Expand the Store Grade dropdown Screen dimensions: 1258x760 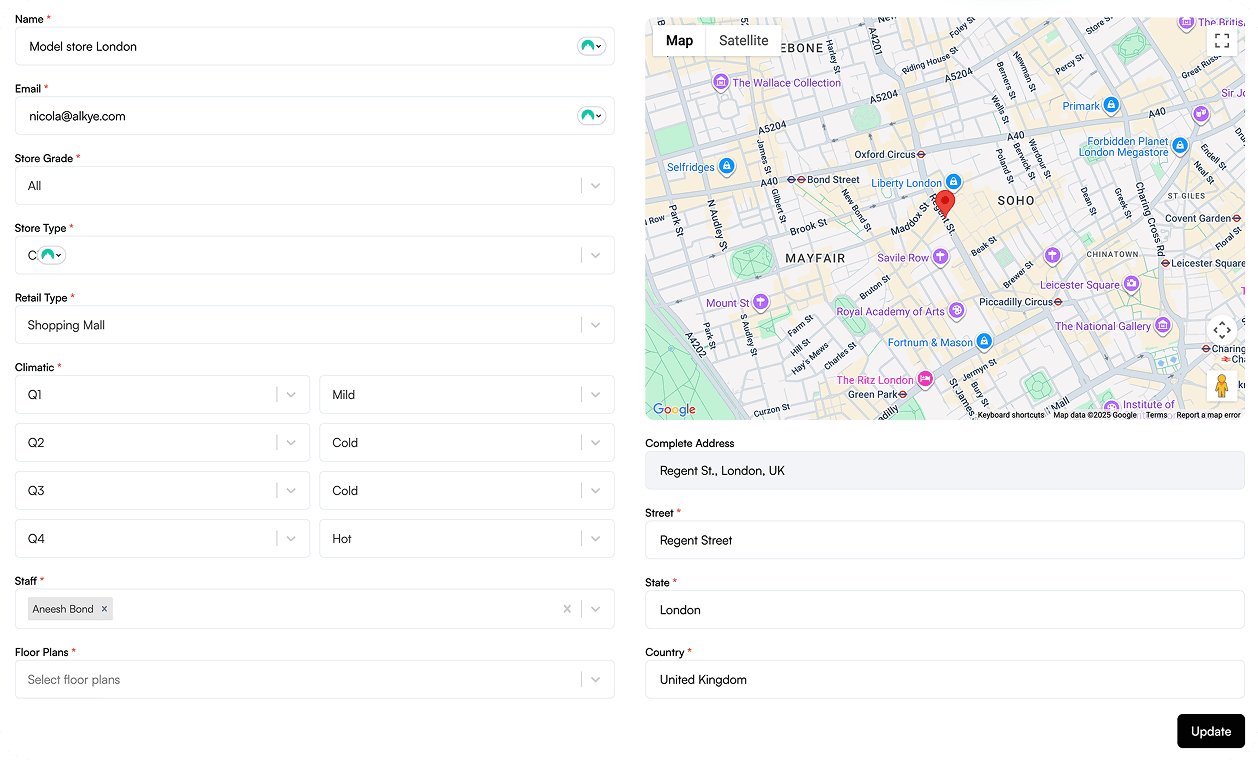click(596, 186)
